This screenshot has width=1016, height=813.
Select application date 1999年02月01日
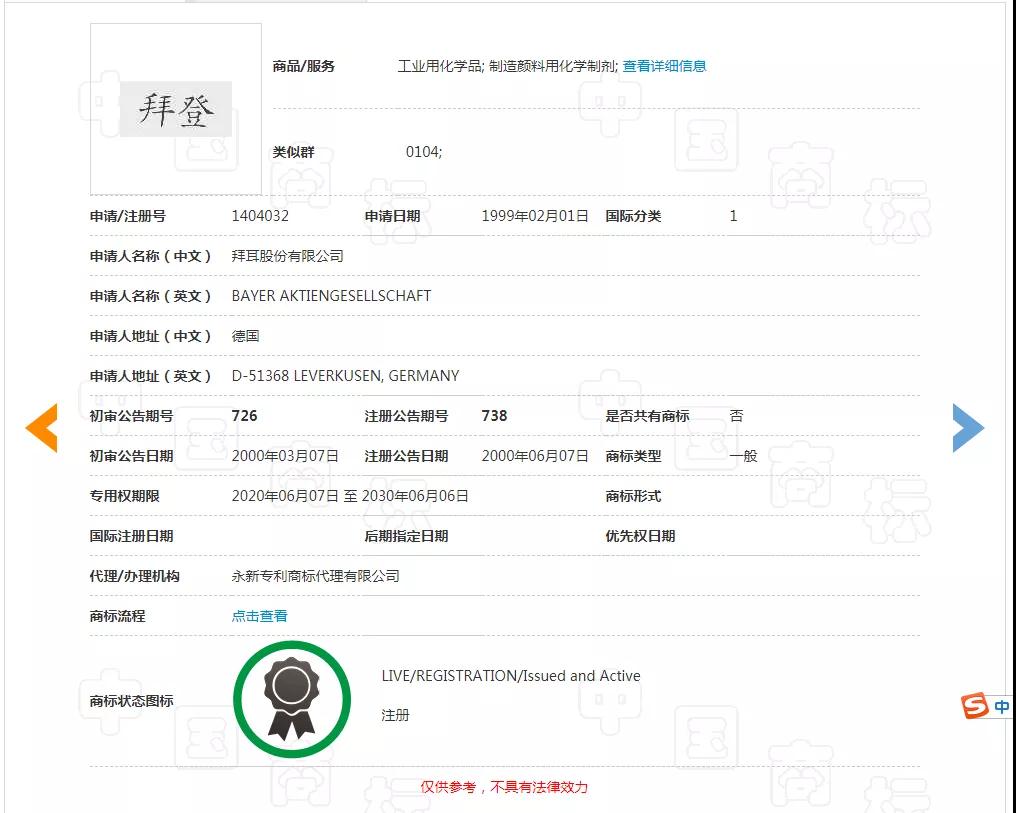535,216
